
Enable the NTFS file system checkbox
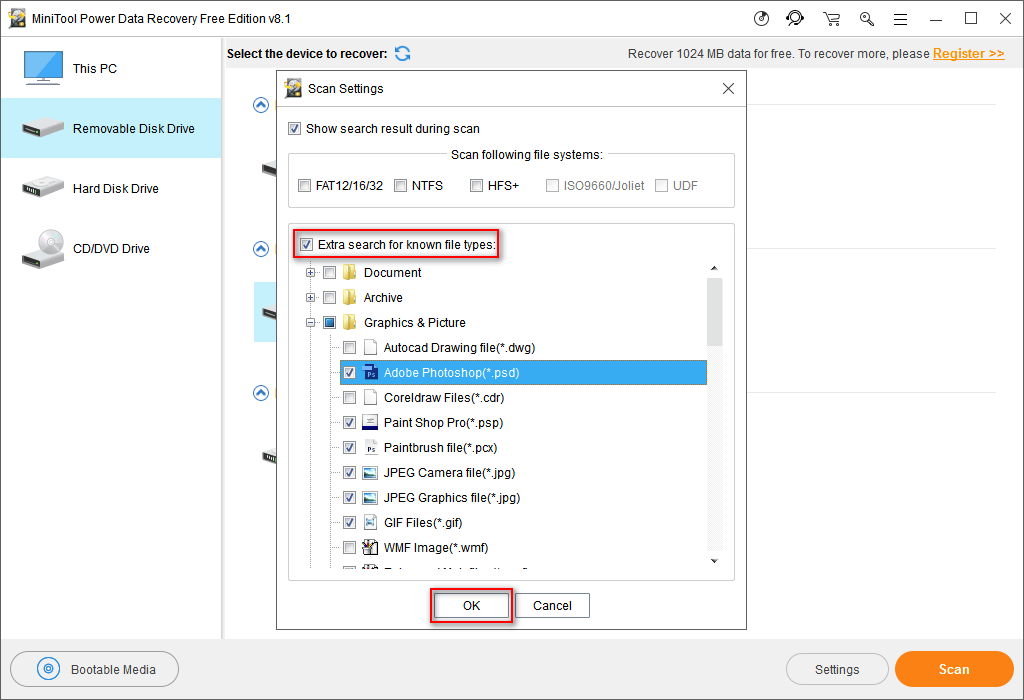tap(400, 185)
